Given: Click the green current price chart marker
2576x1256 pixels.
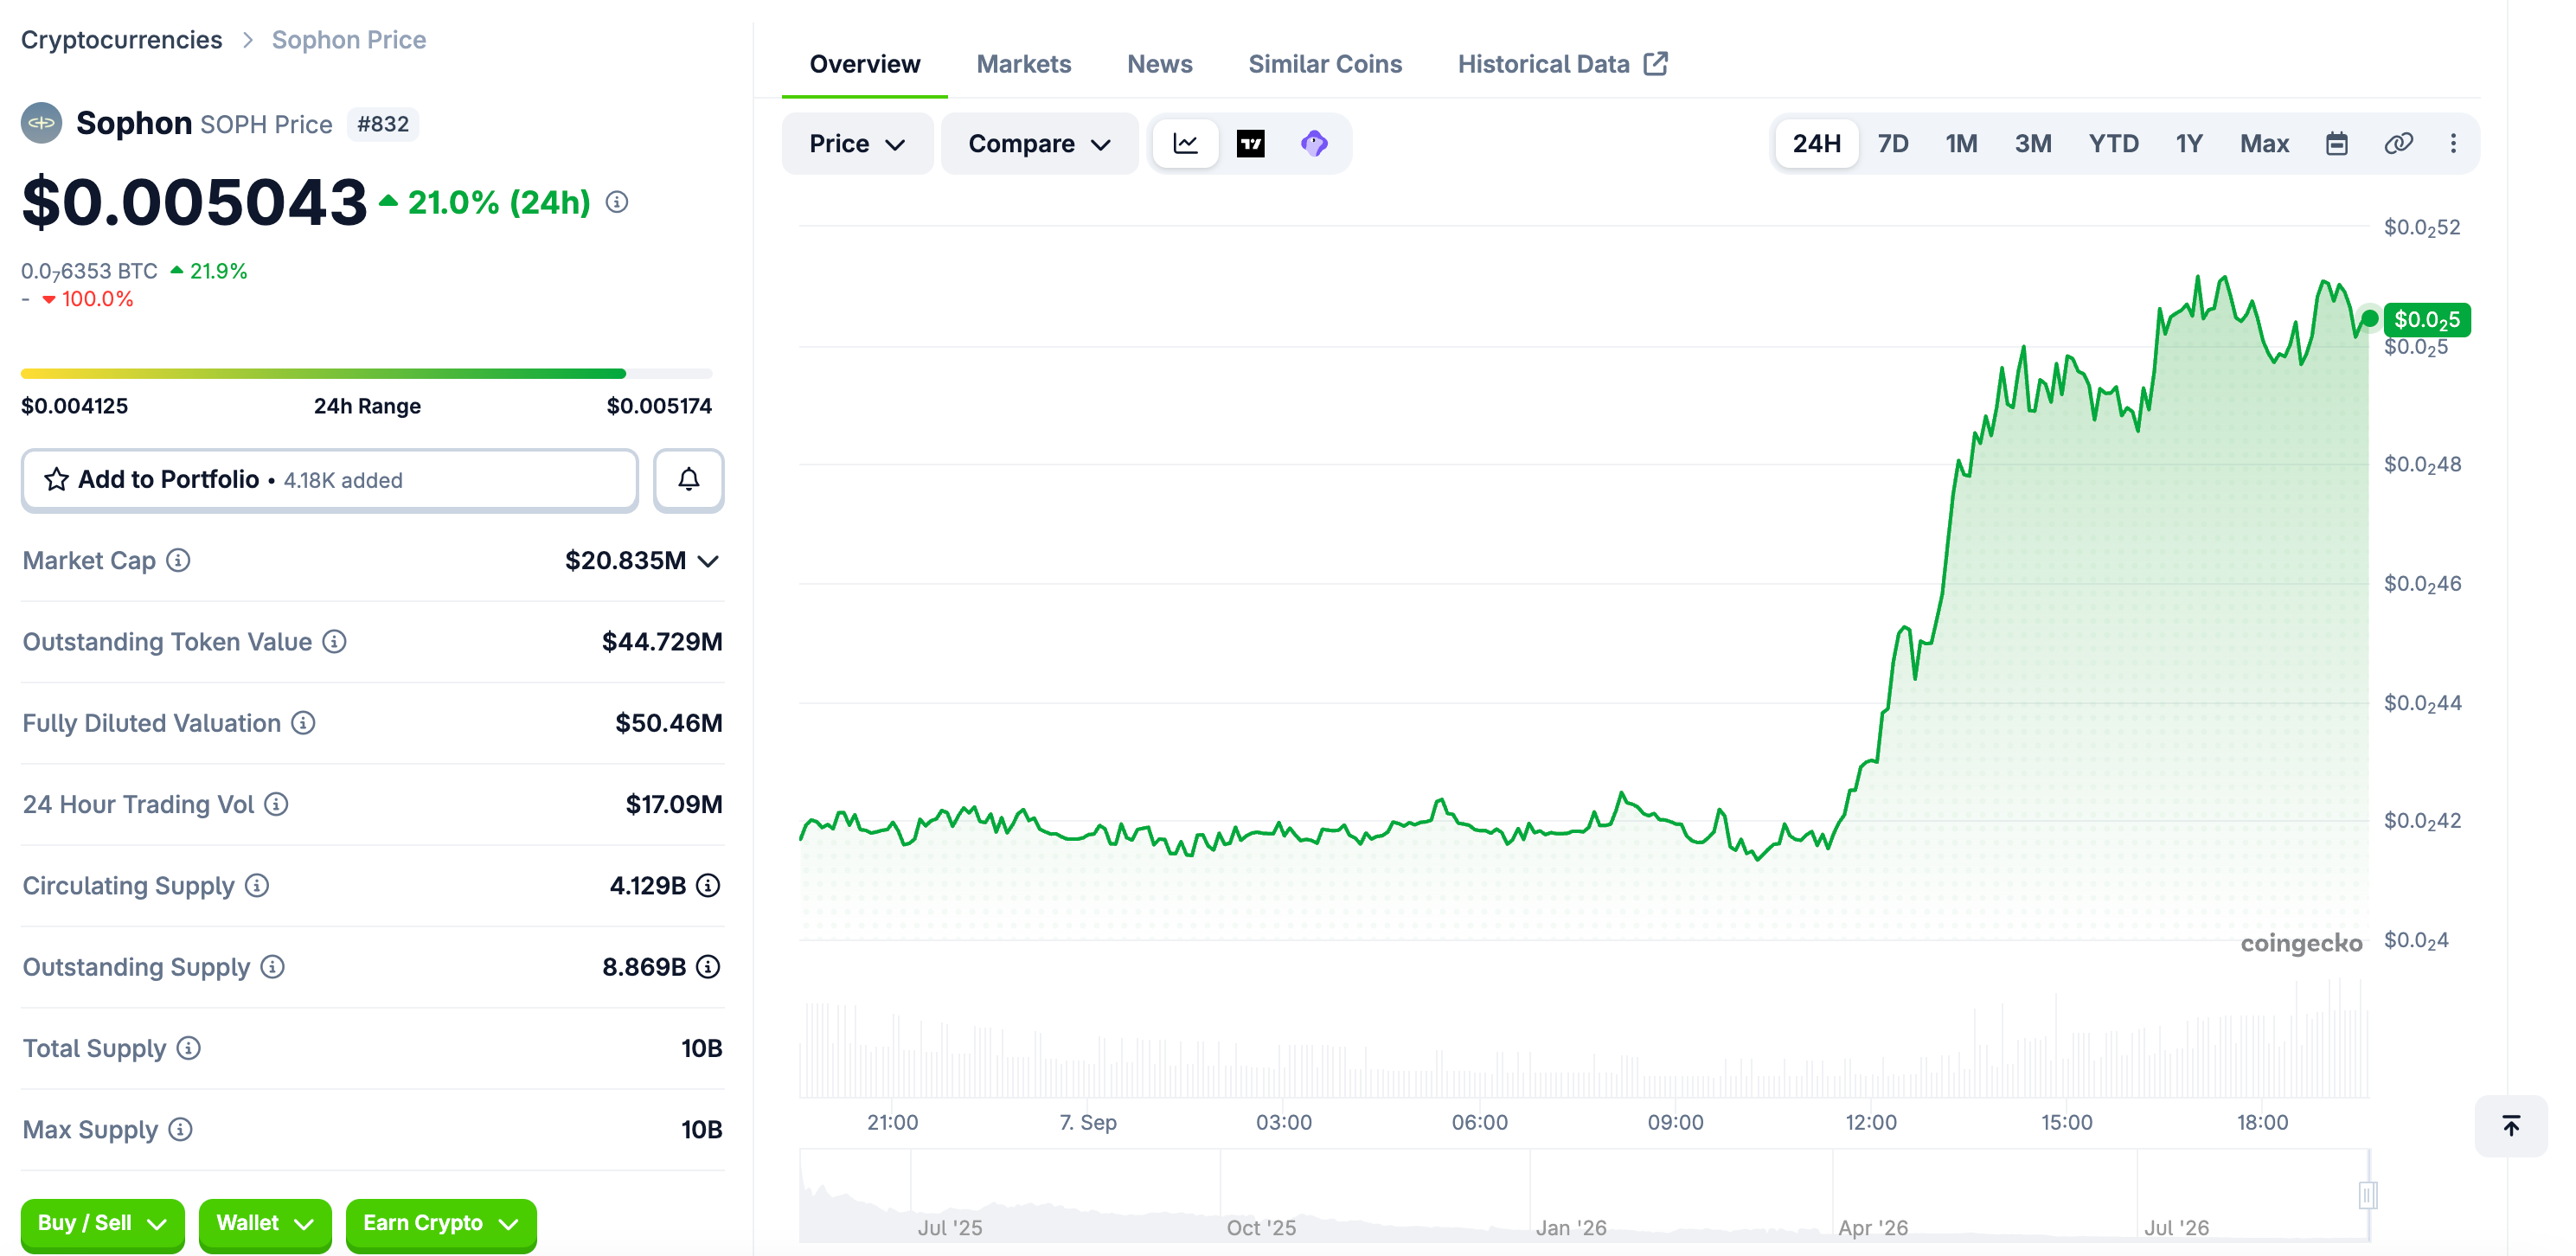Looking at the screenshot, I should tap(2369, 319).
